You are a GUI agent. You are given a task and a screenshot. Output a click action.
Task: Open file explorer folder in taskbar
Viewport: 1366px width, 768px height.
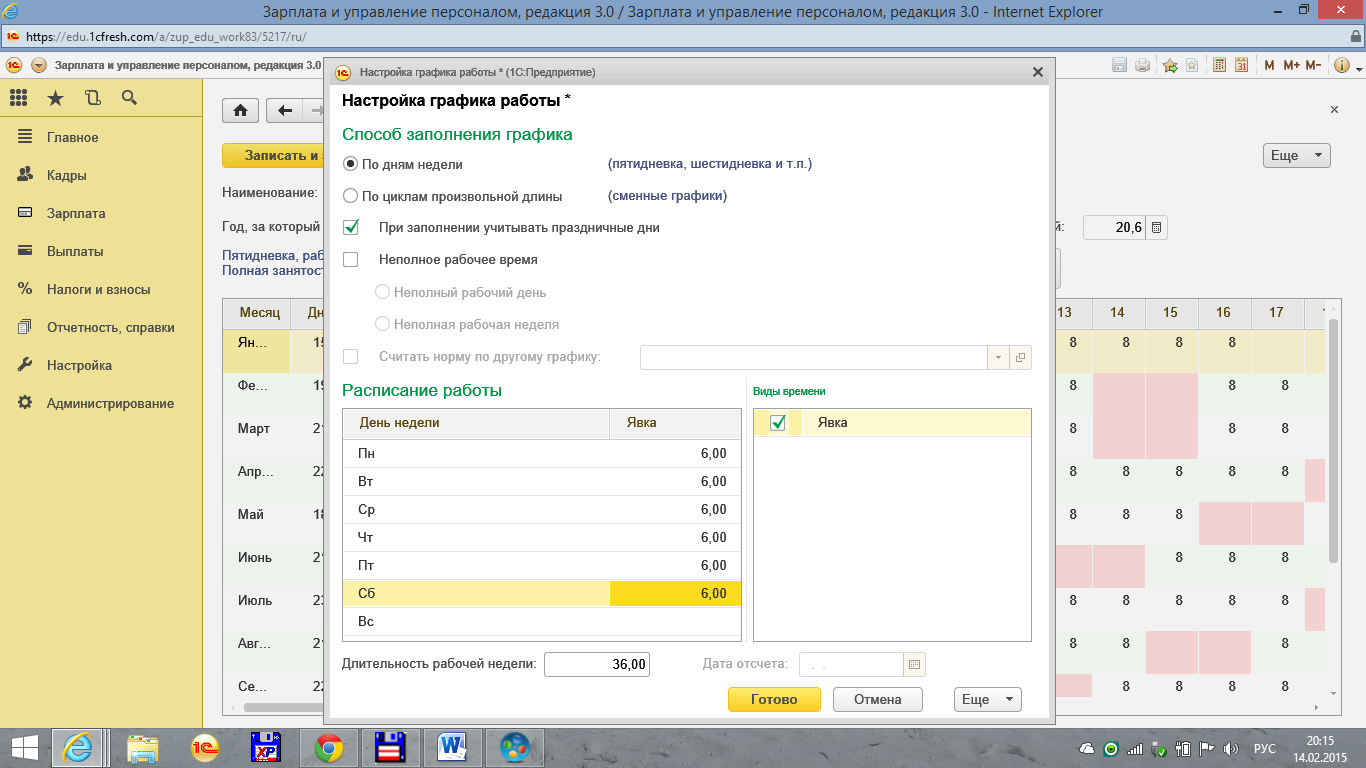click(x=142, y=747)
